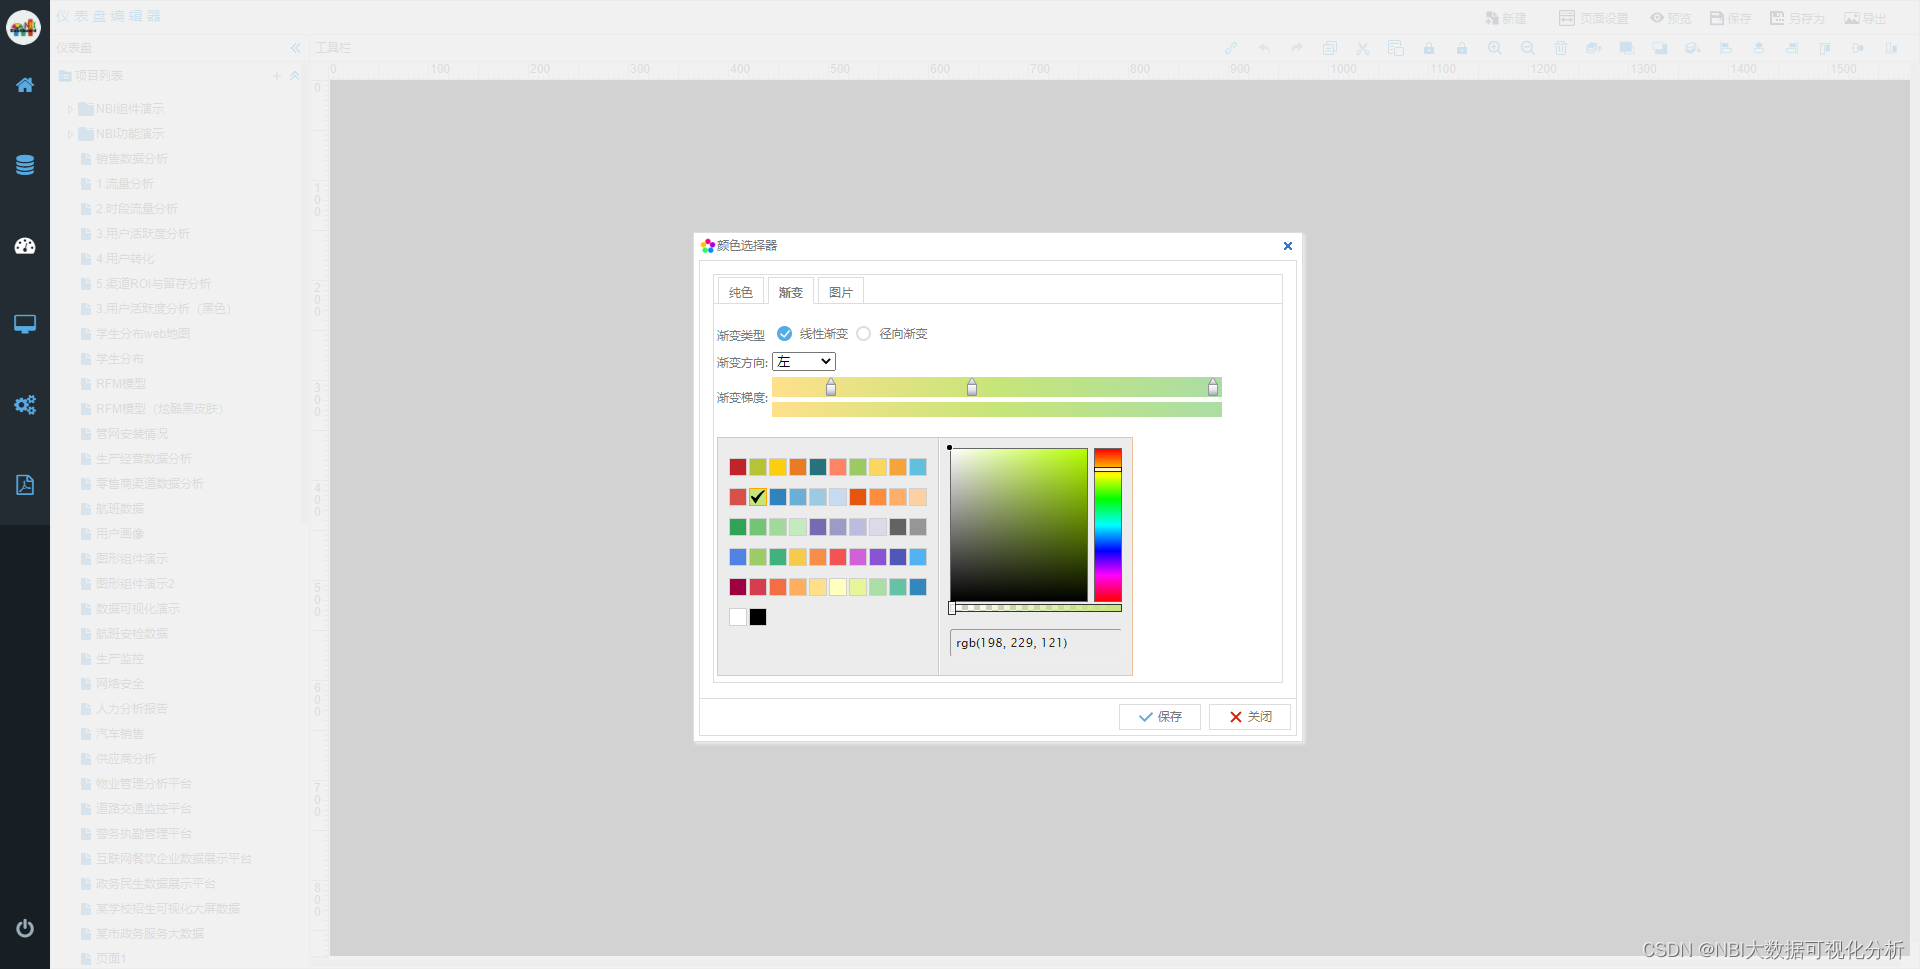Screen dimensions: 1920x969
Task: Pick the white color swatch
Action: [738, 617]
